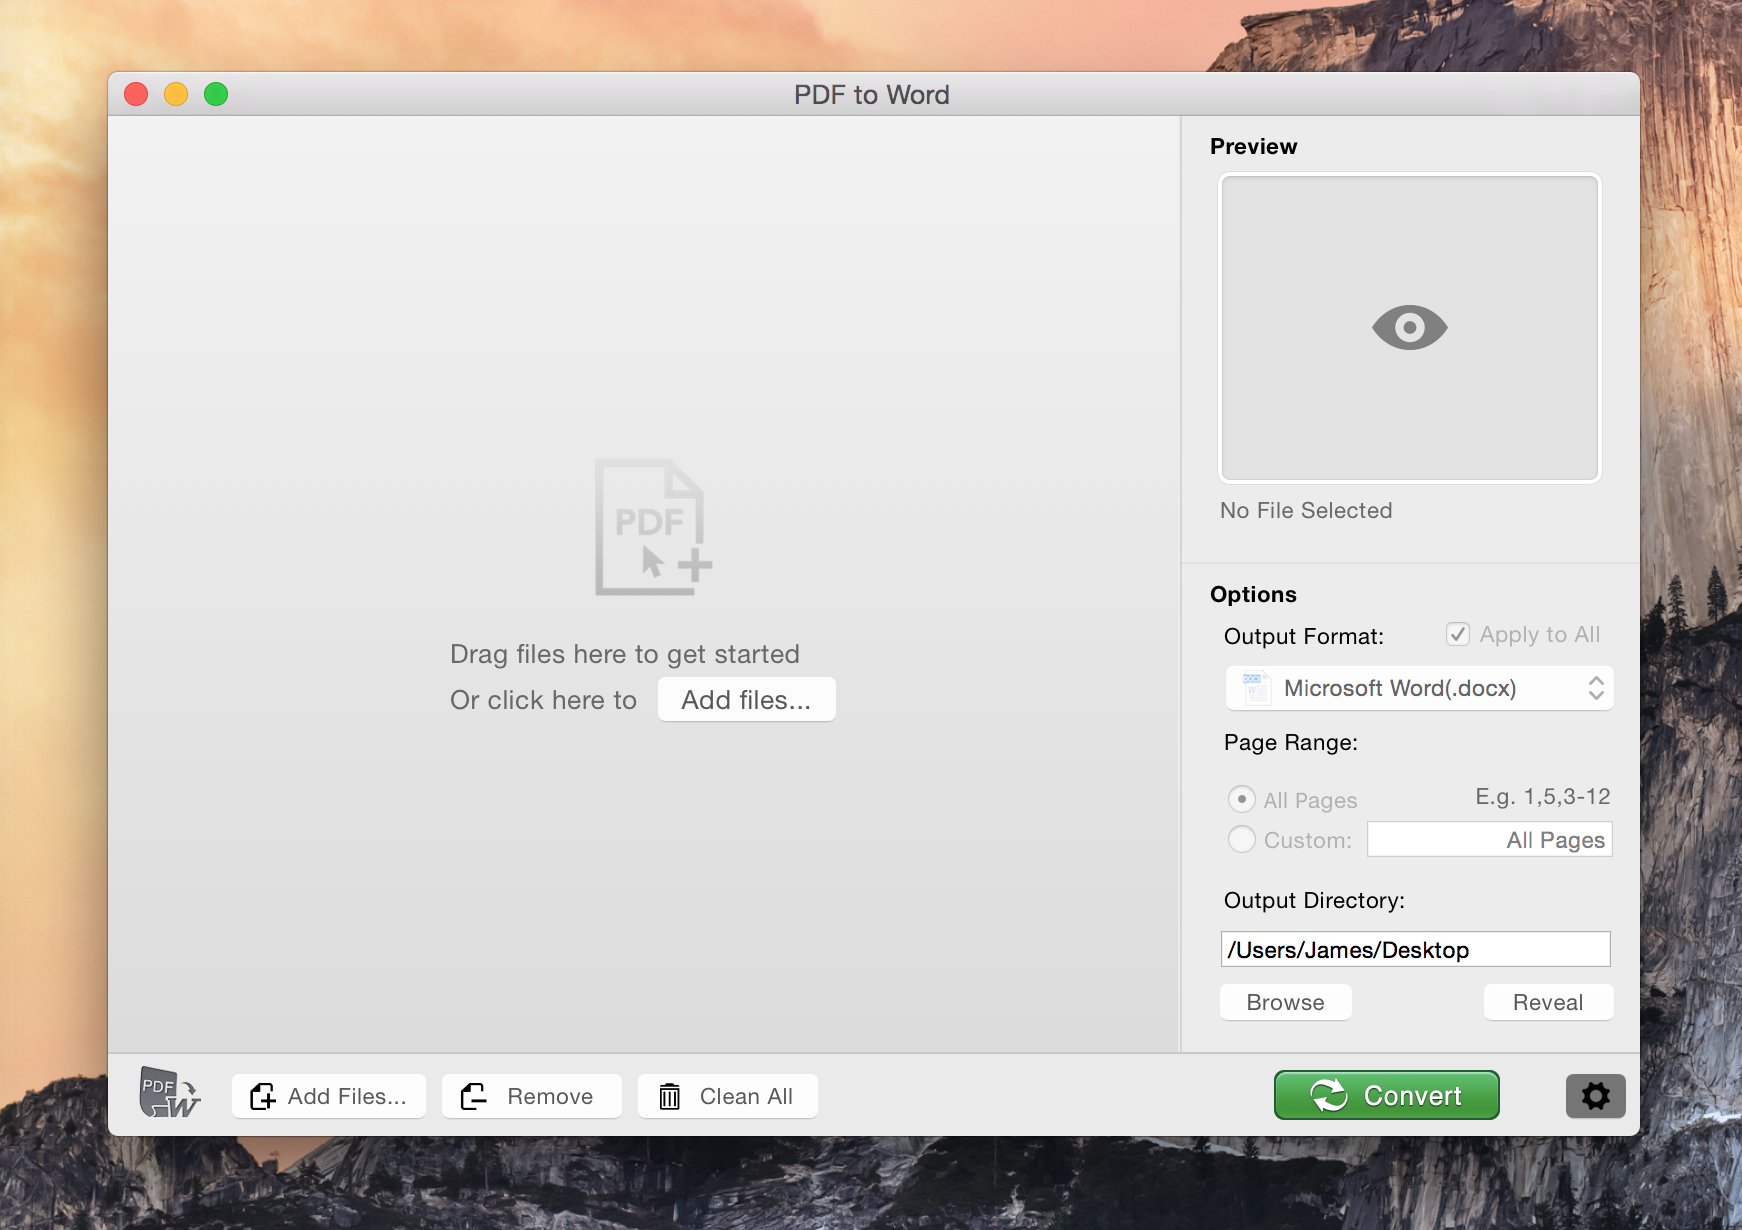
Task: Click the 'E.g. 1,5,3-12' hint text
Action: [1543, 796]
